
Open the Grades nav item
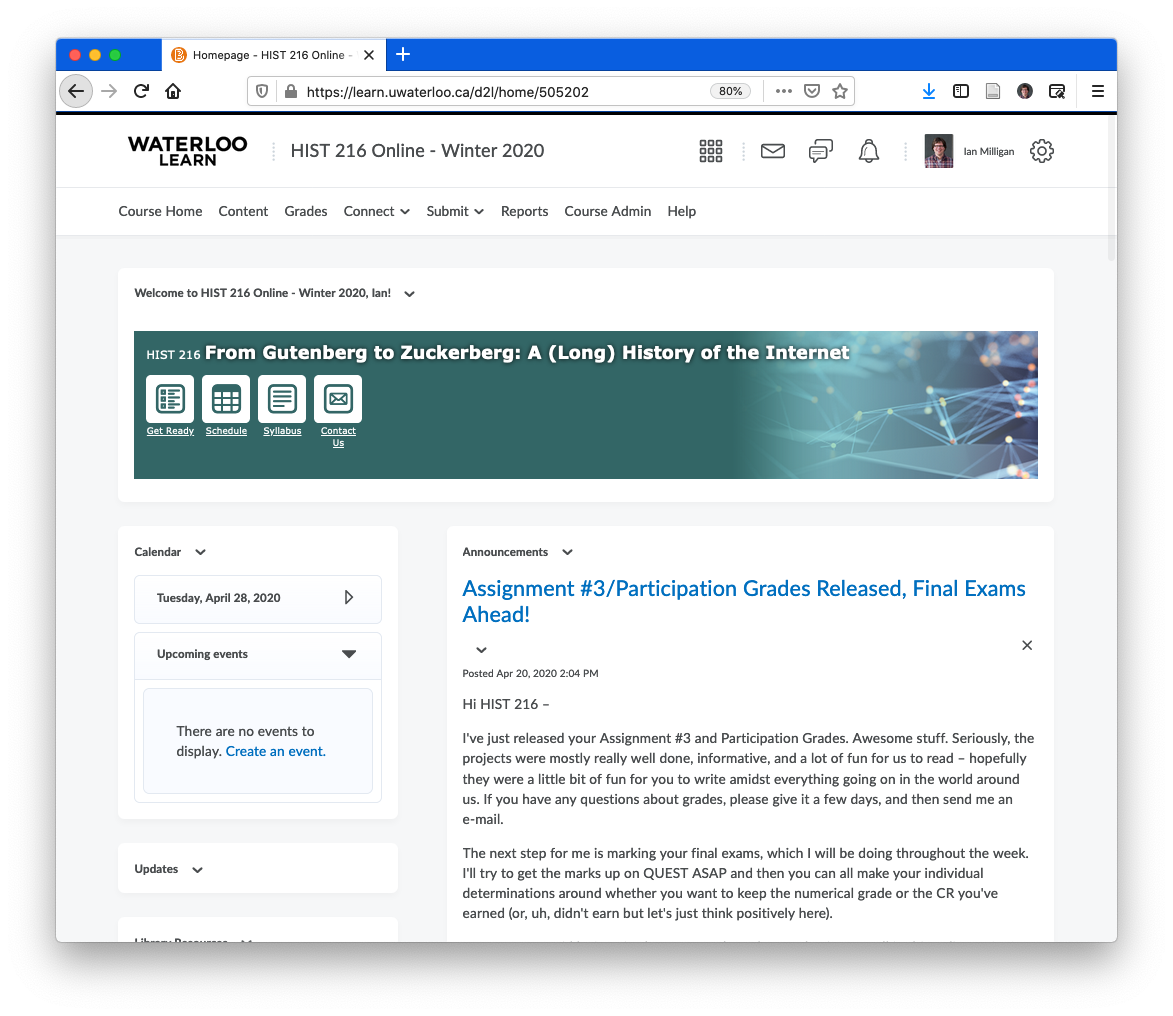[x=306, y=212]
